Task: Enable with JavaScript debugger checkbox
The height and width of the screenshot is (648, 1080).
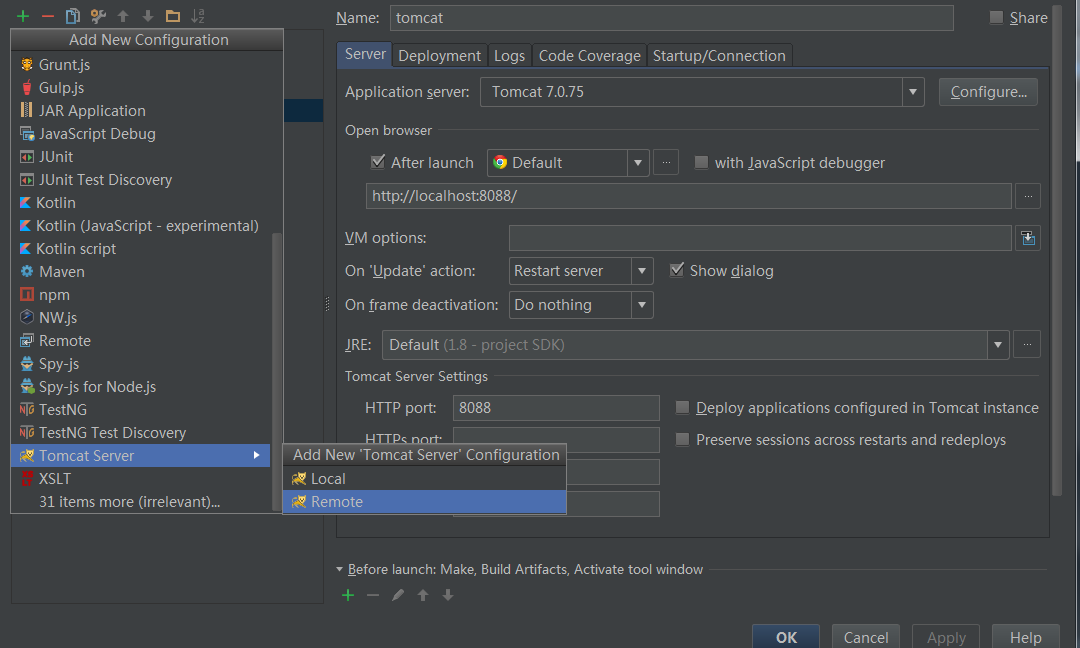Action: coord(701,163)
